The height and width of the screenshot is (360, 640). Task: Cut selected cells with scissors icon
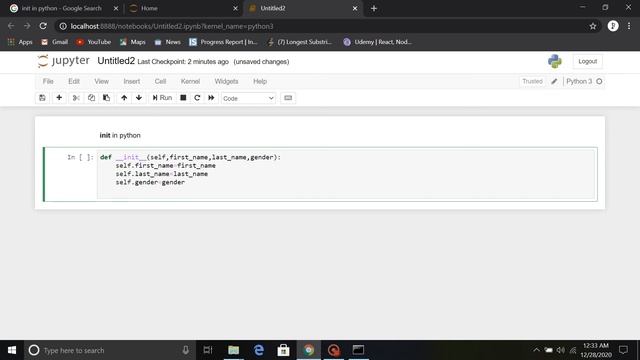coord(76,98)
